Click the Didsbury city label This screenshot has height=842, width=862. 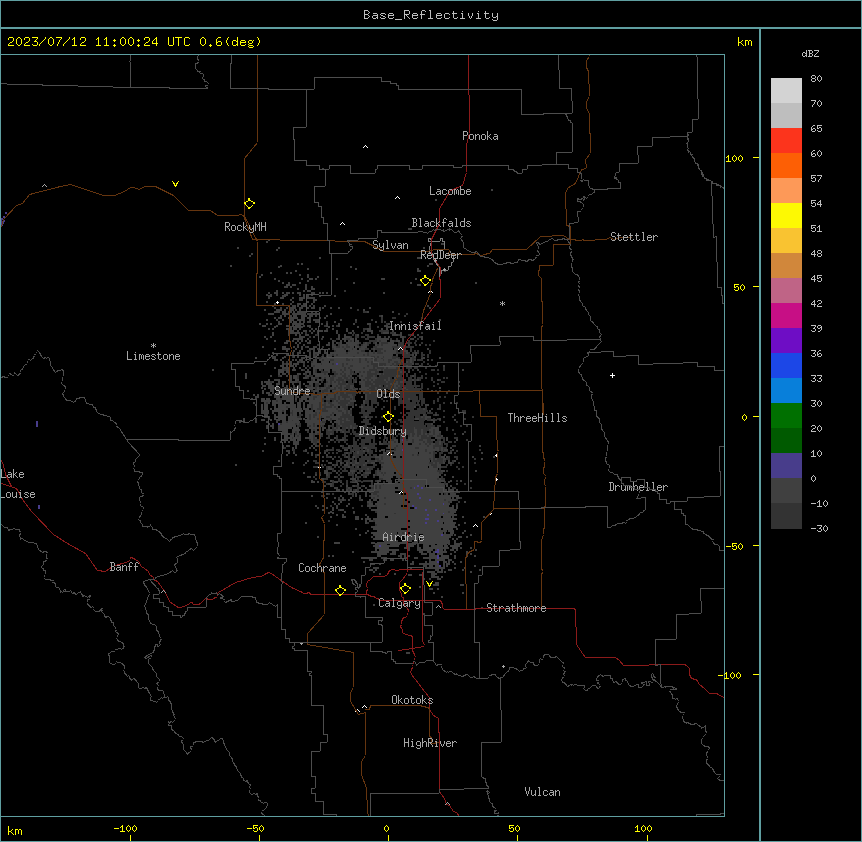coord(383,431)
